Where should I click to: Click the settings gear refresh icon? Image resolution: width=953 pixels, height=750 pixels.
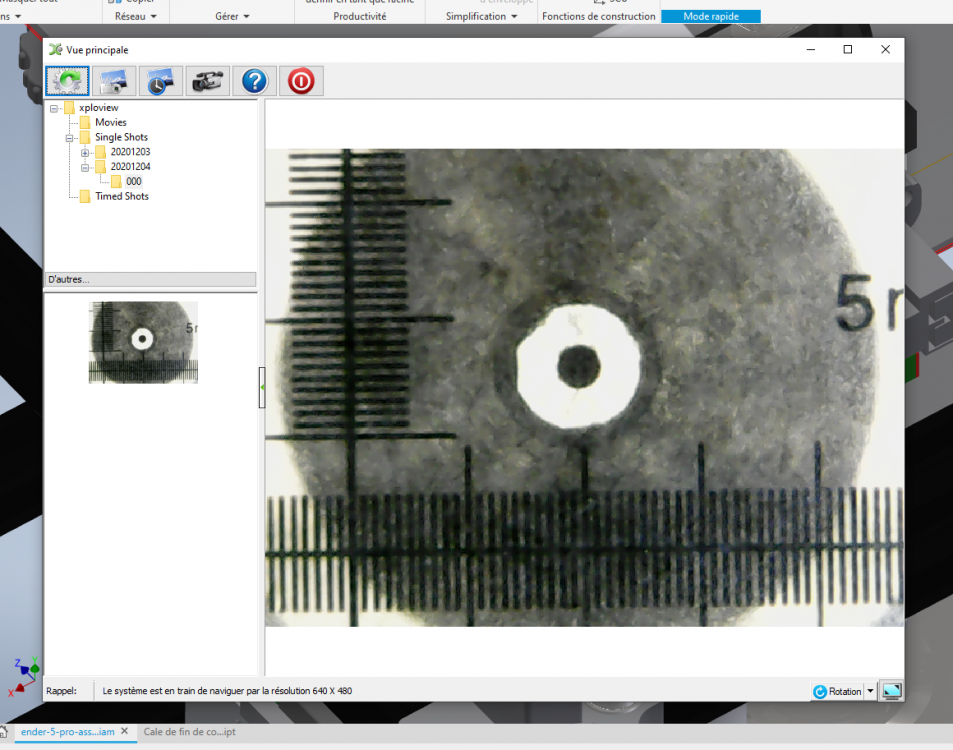tap(67, 81)
